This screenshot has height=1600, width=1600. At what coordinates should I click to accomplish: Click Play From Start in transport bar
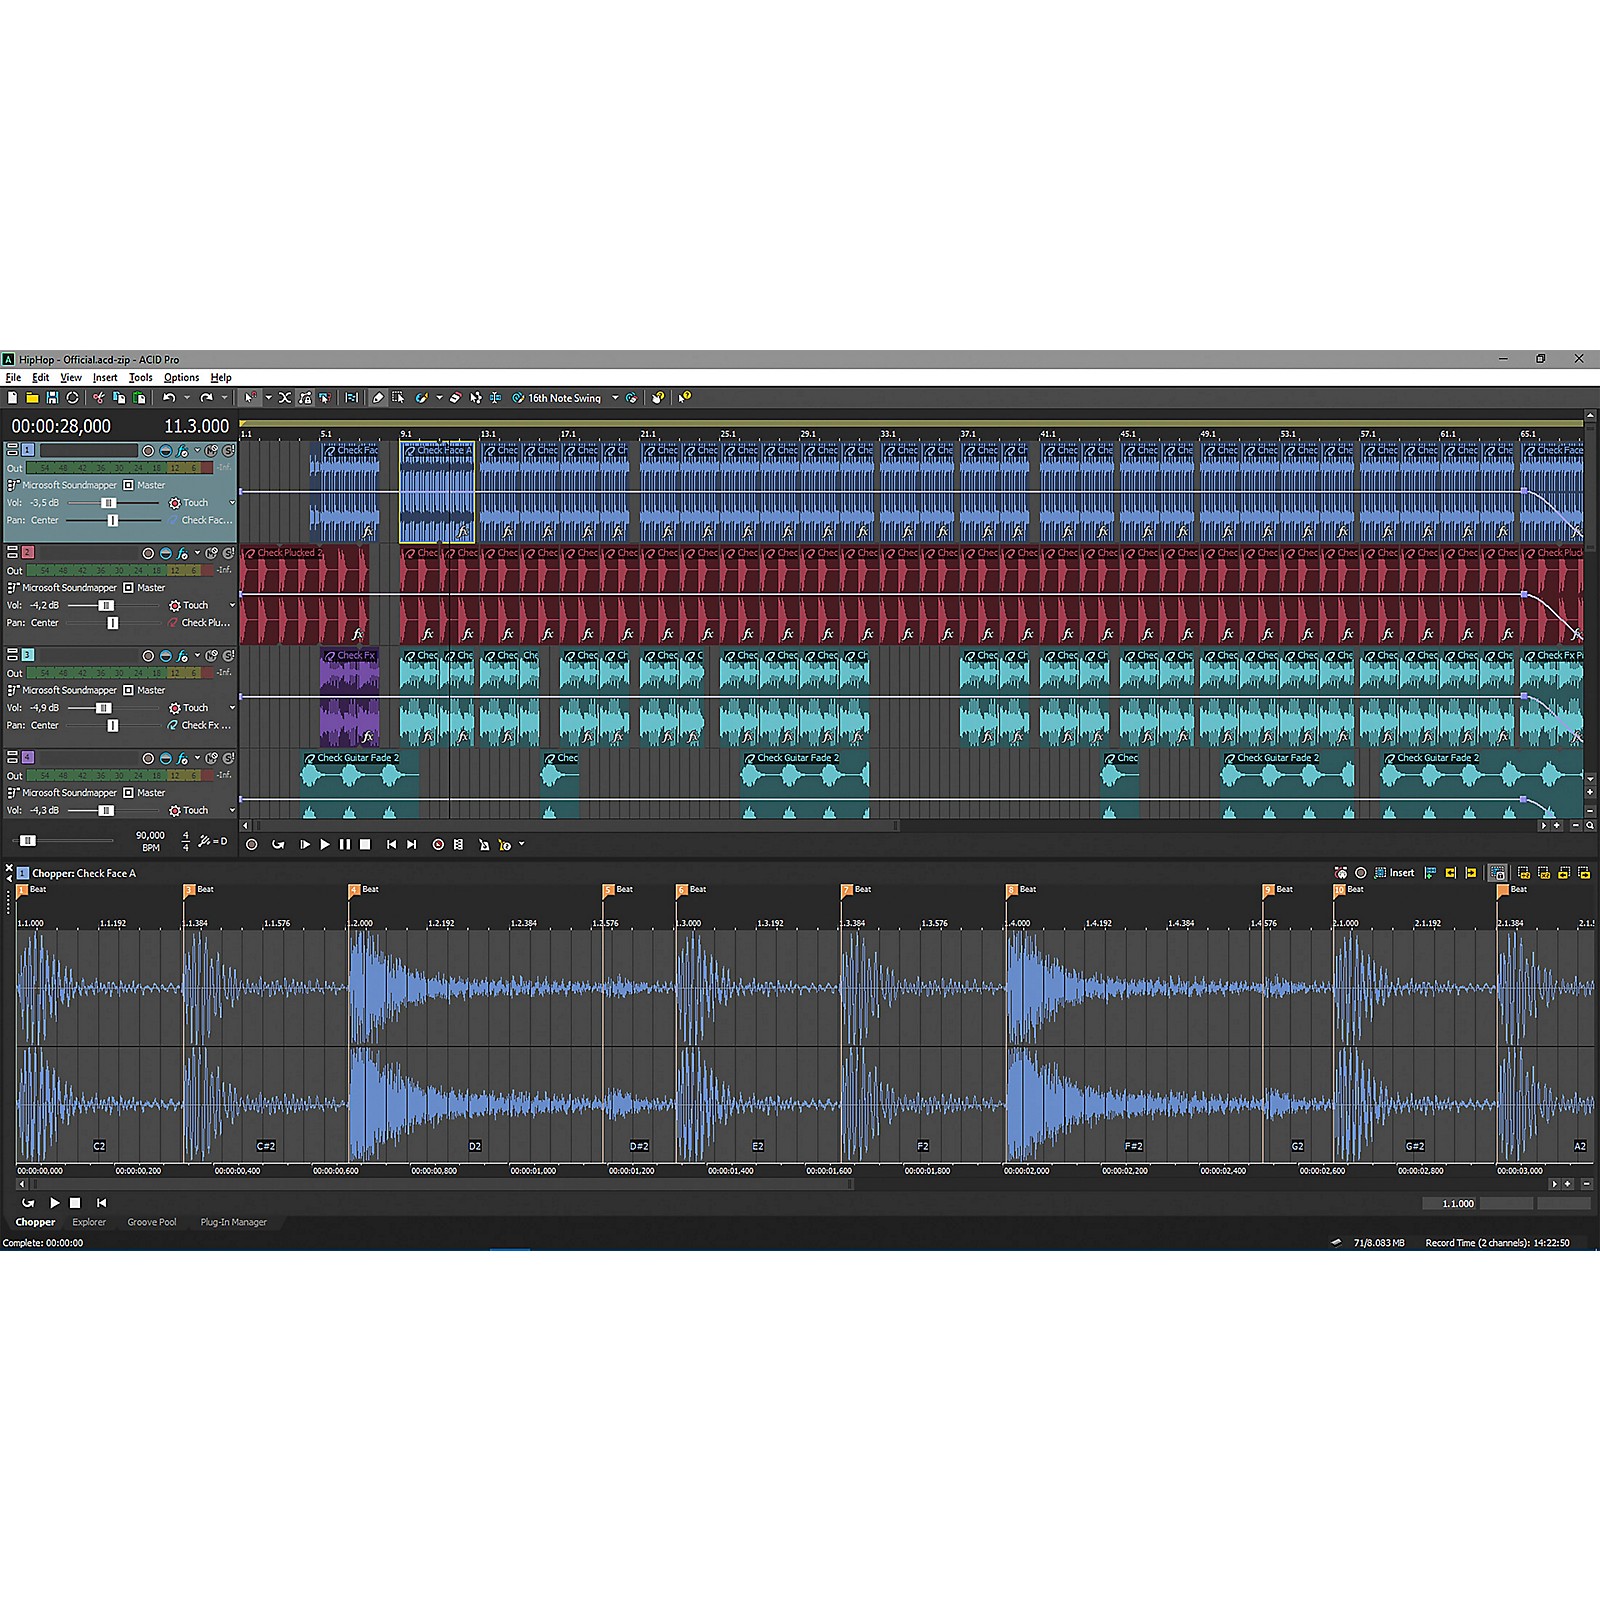304,845
